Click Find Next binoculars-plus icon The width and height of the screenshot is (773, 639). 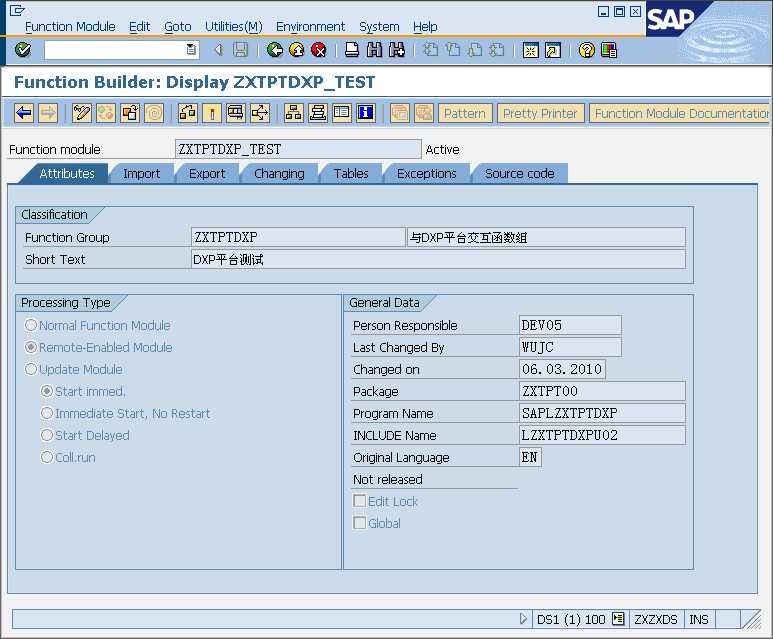[397, 50]
